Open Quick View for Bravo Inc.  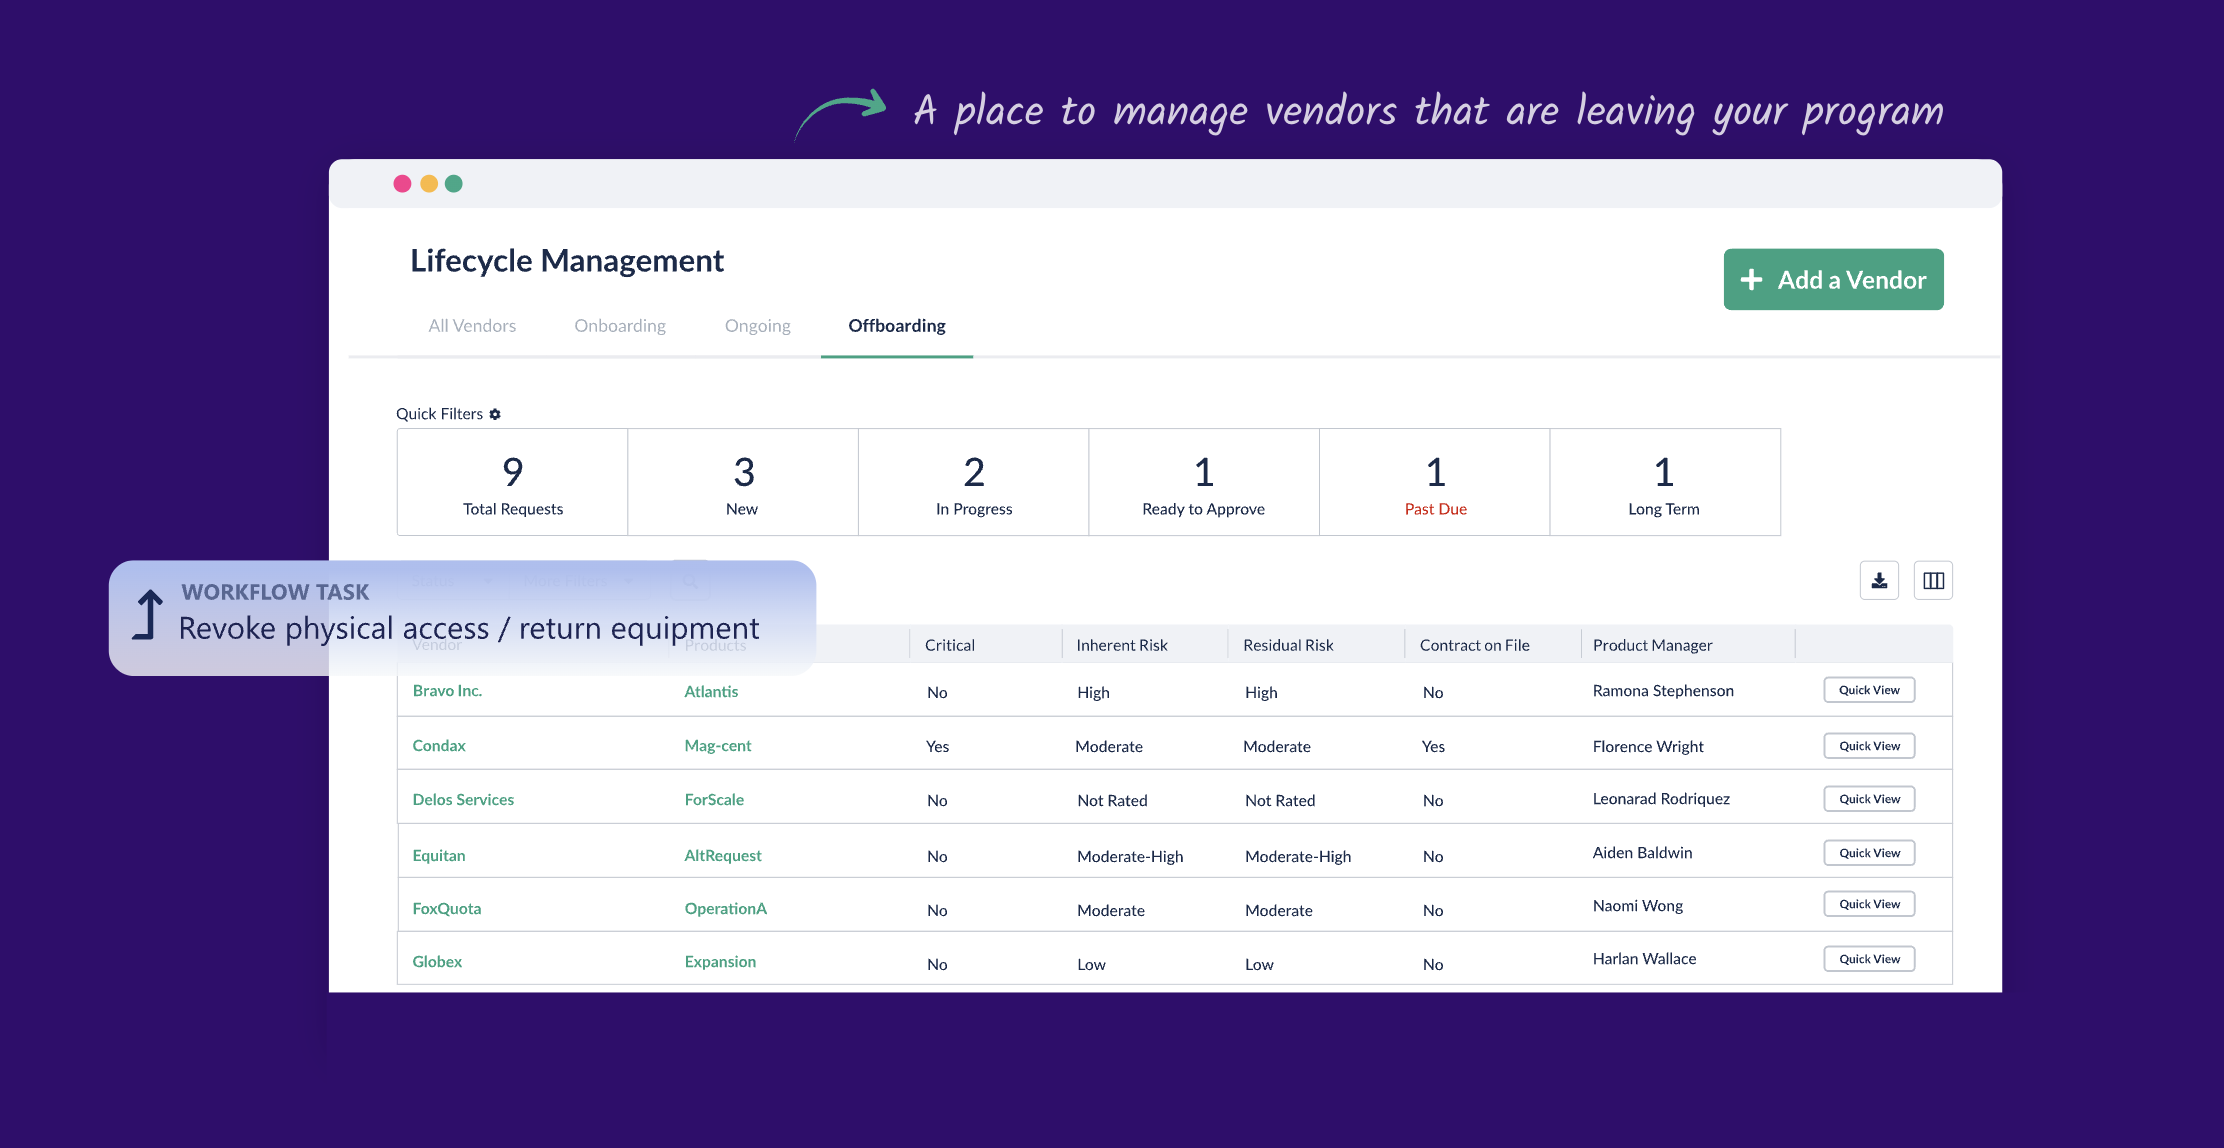(x=1868, y=690)
